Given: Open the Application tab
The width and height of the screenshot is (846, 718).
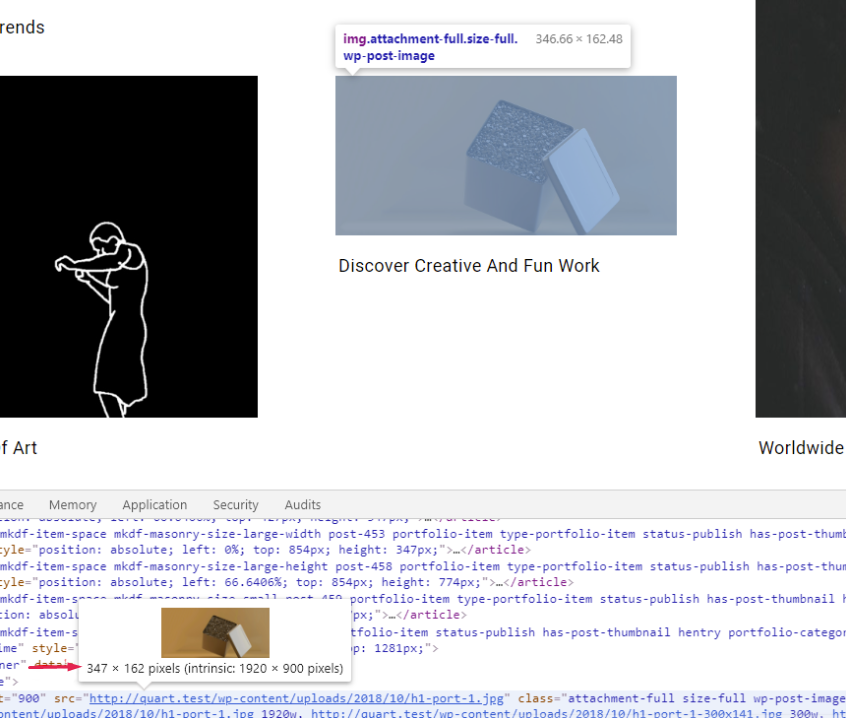Looking at the screenshot, I should 154,505.
